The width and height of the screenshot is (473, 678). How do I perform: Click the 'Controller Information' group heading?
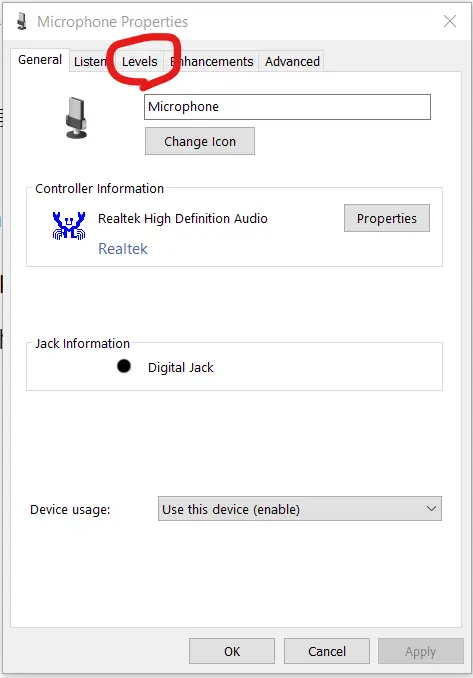(x=99, y=189)
